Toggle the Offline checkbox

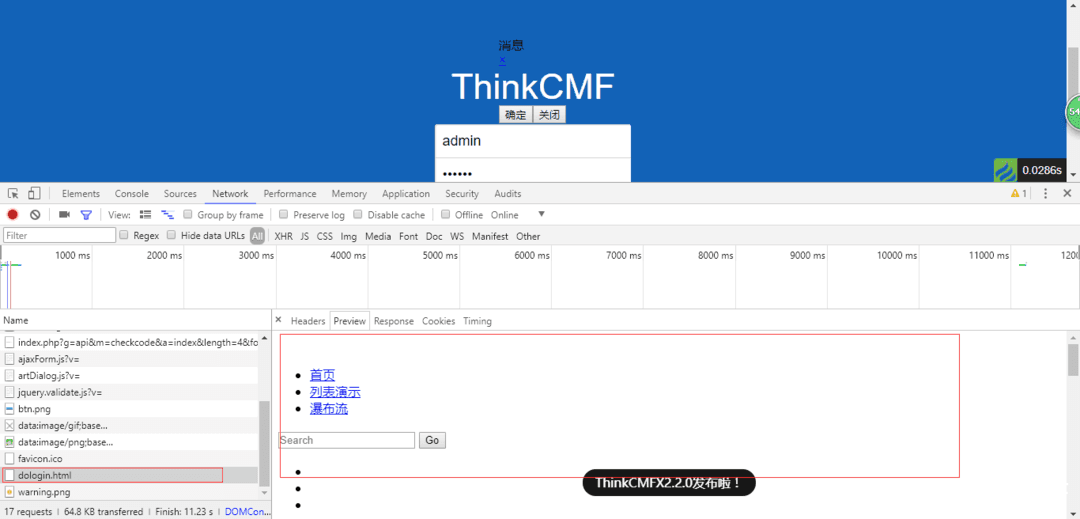pos(446,215)
